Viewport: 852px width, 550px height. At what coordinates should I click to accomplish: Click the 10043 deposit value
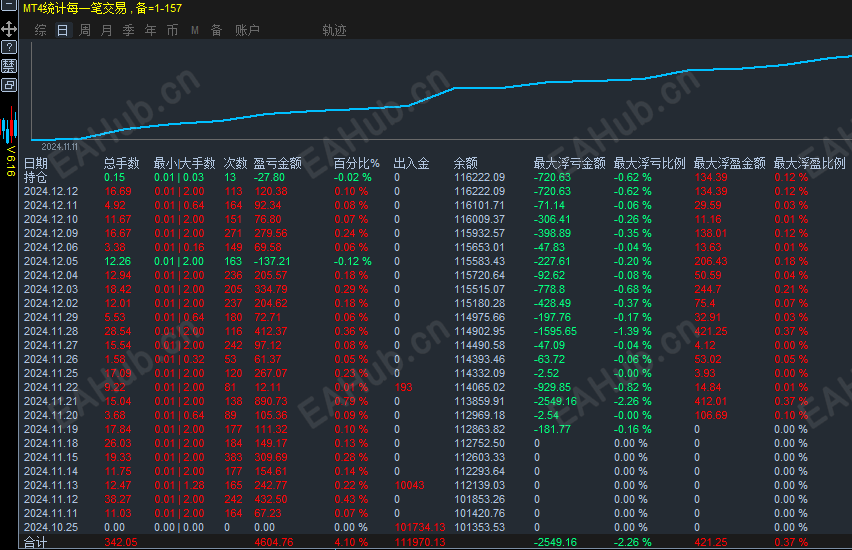pyautogui.click(x=410, y=485)
